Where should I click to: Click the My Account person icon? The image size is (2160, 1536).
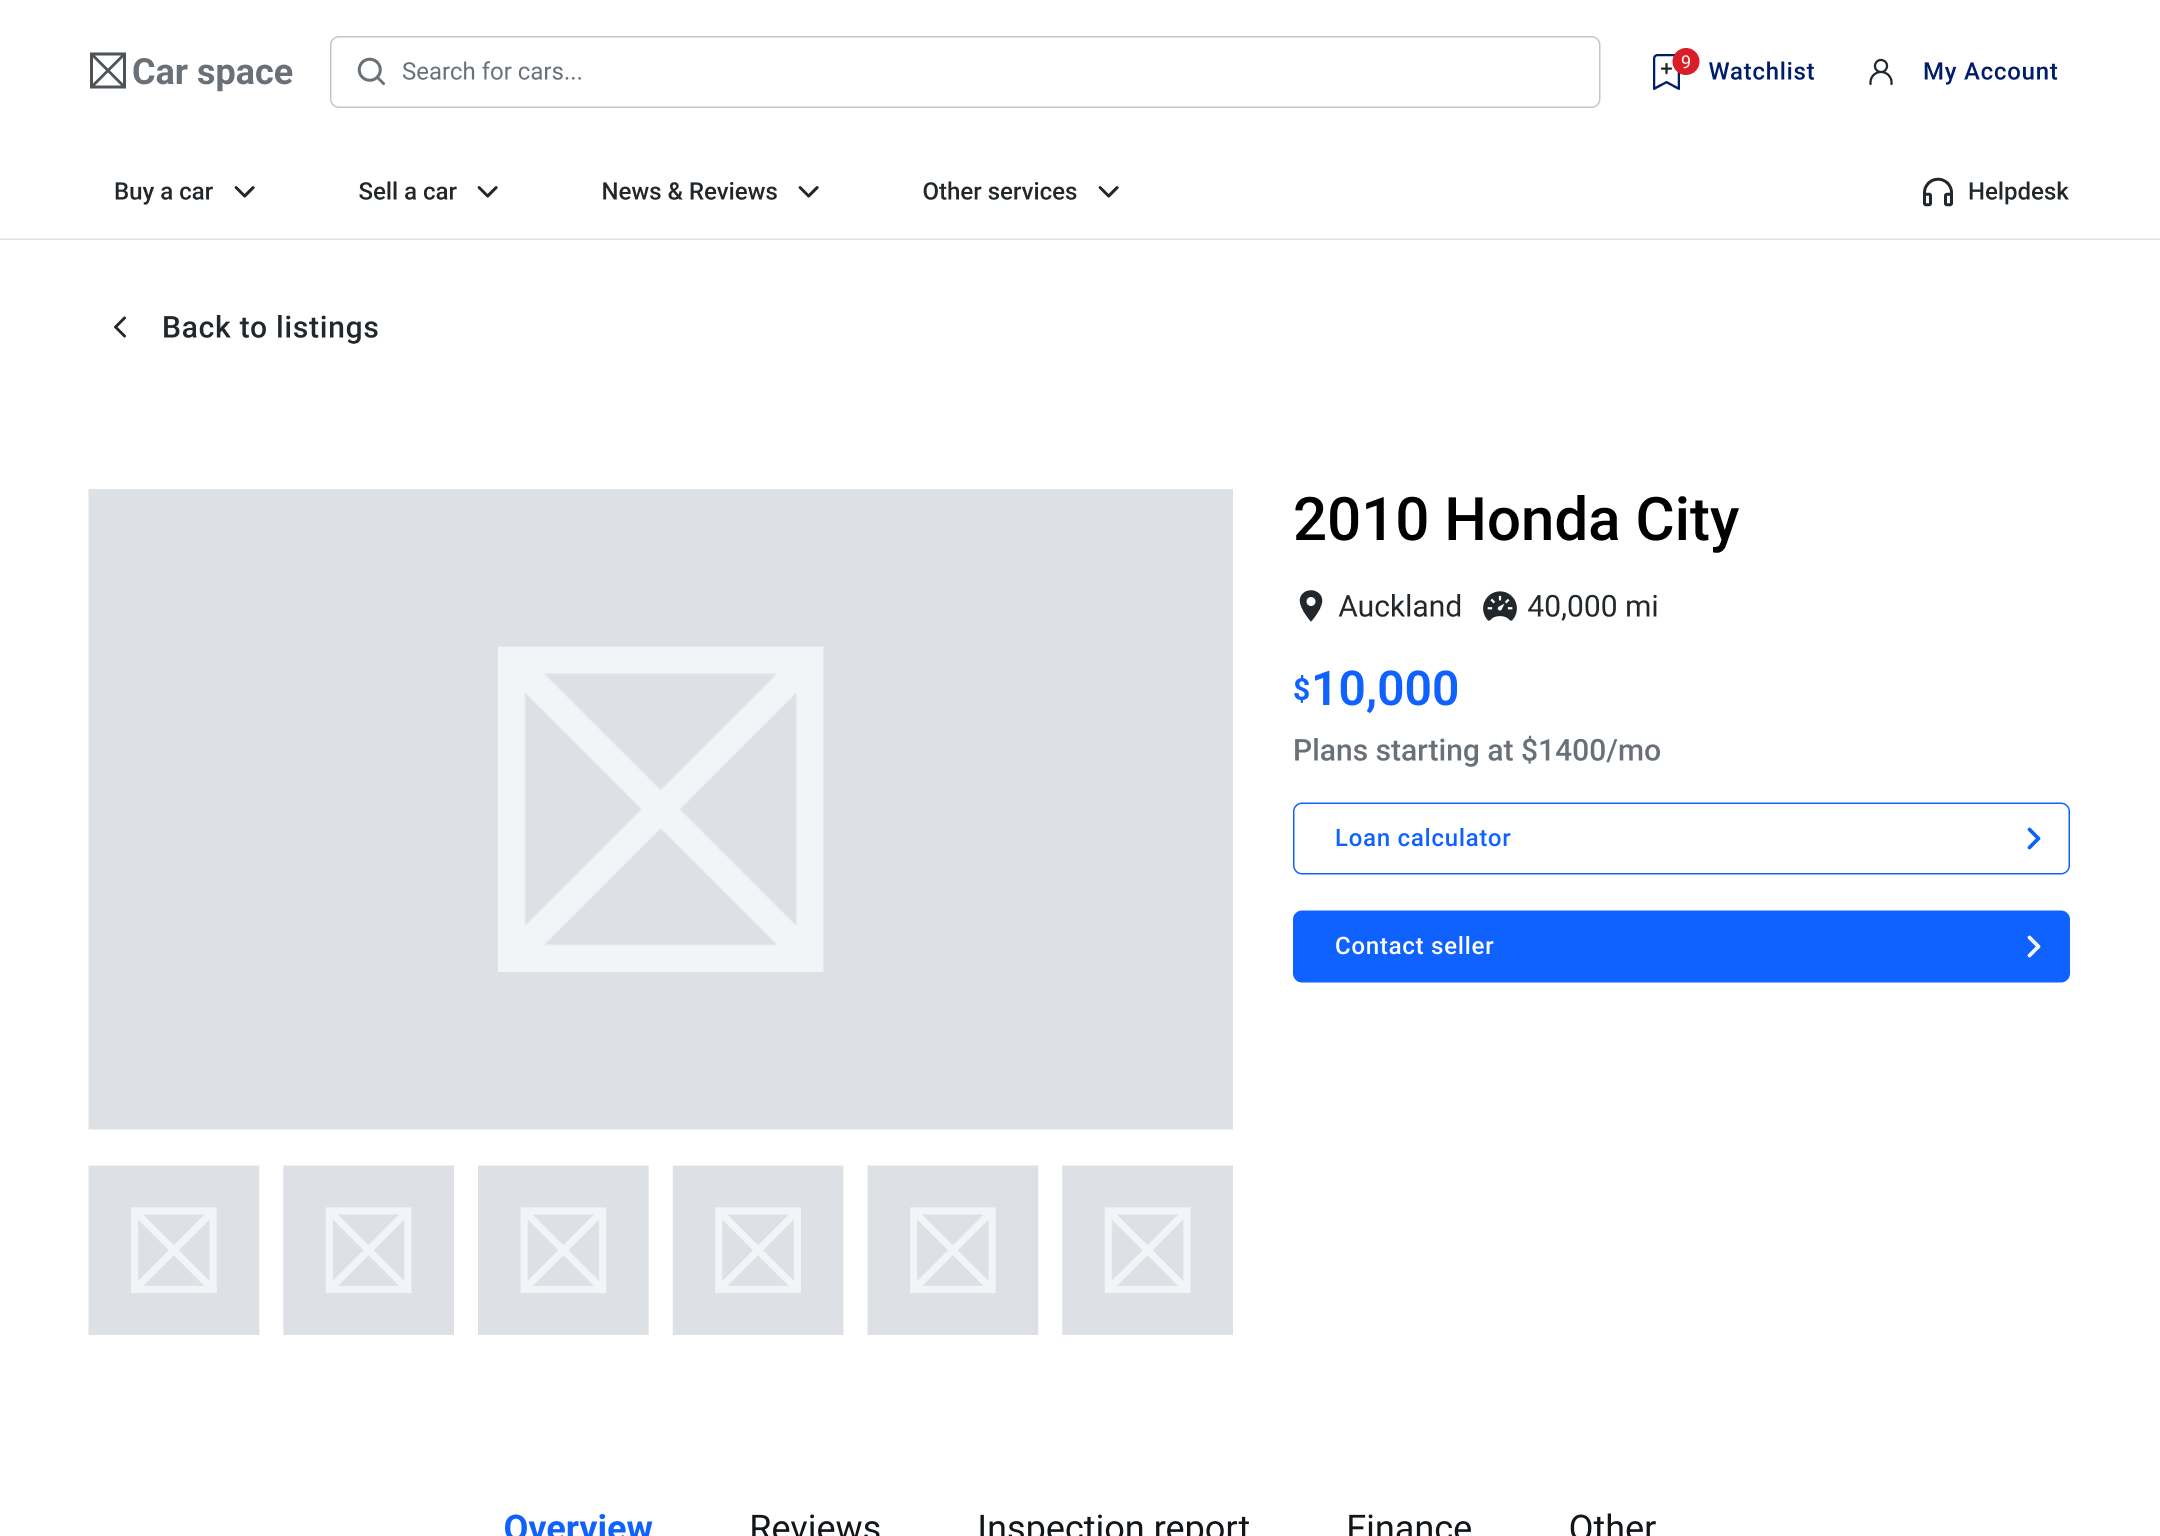point(1881,72)
